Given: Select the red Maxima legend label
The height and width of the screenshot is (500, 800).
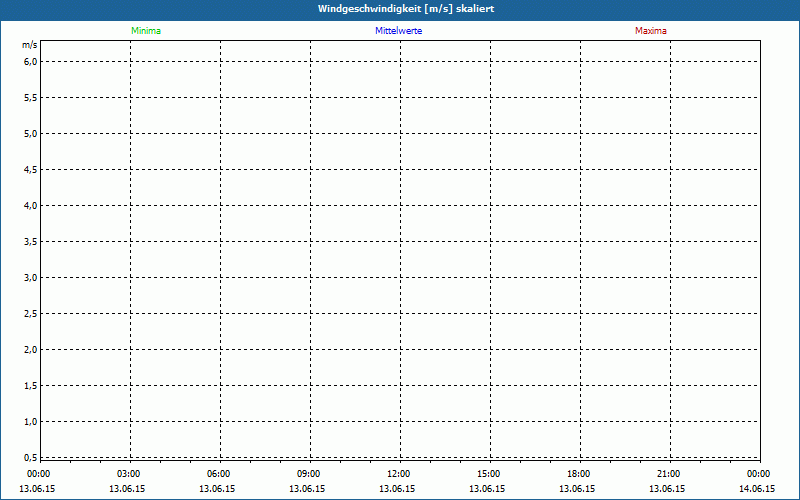Looking at the screenshot, I should tap(651, 31).
